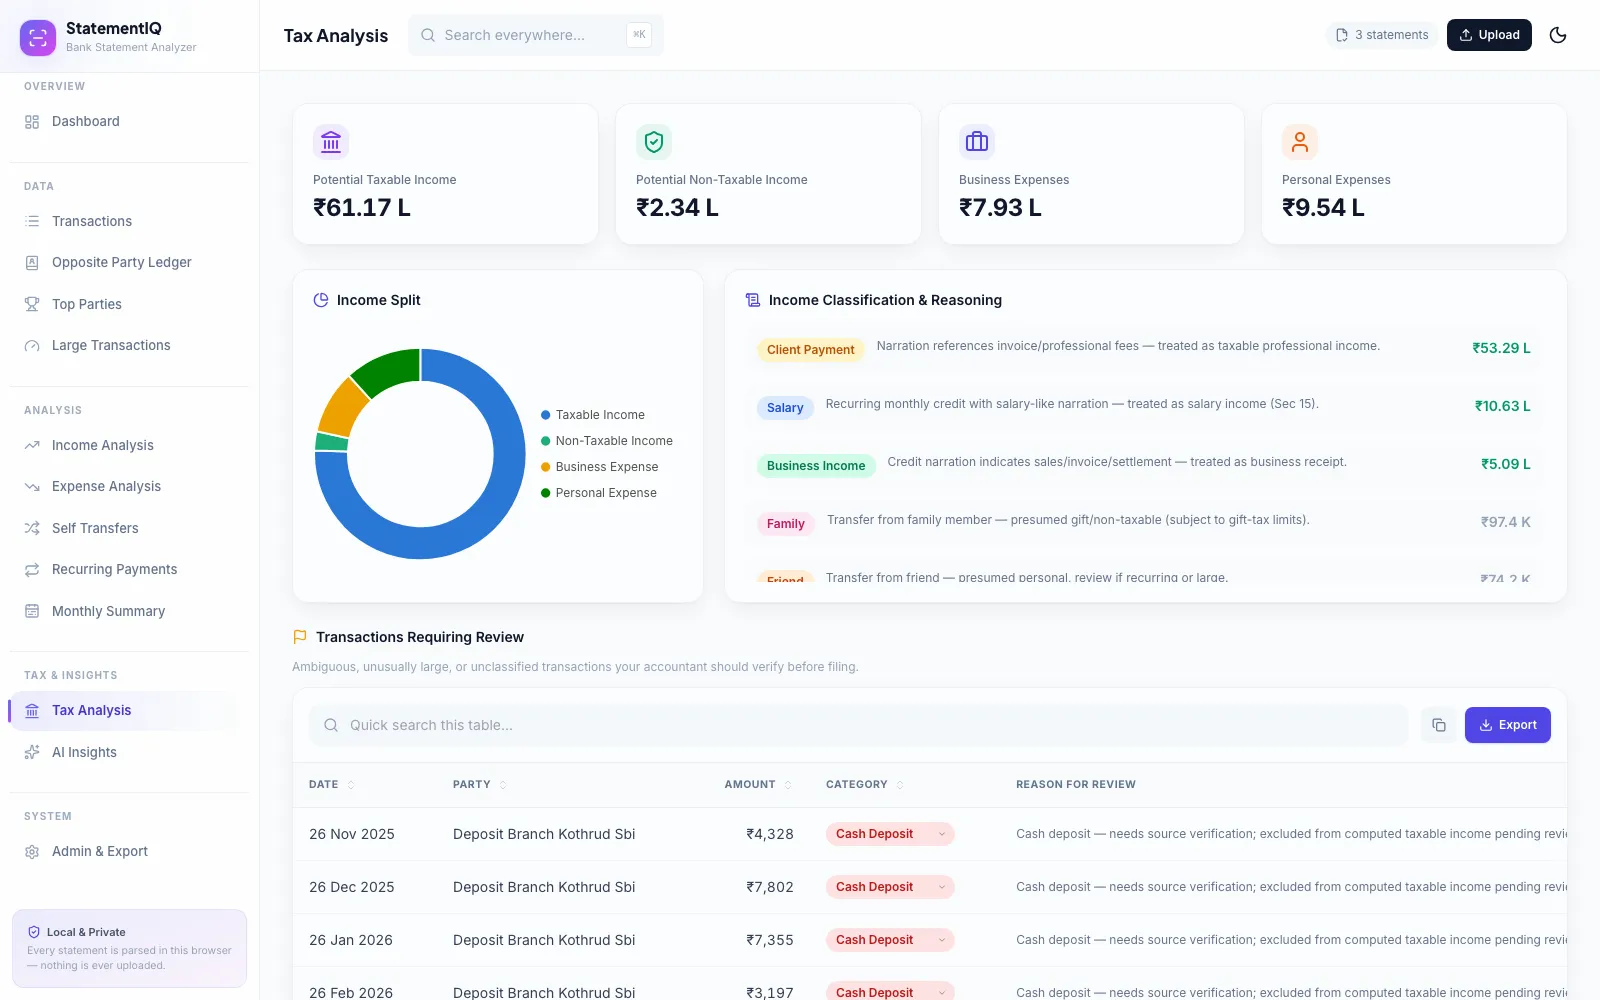Click the Potential Taxable Income bank icon
Screen dimensions: 1600x1000
tap(331, 142)
